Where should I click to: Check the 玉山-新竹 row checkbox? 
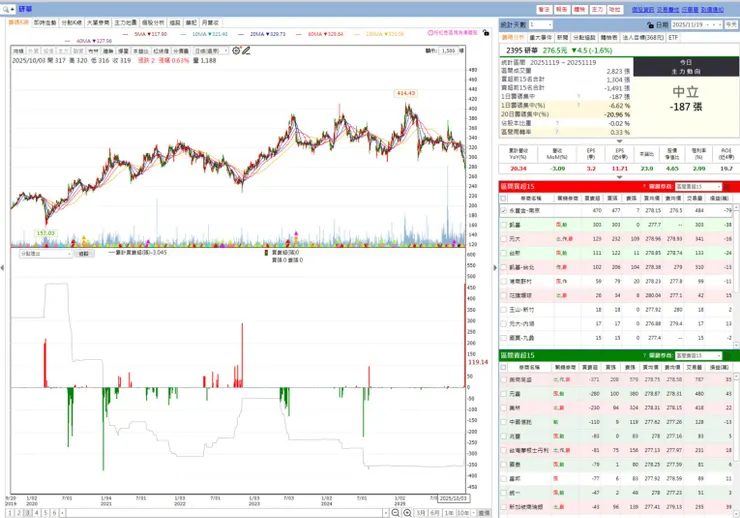click(x=504, y=309)
